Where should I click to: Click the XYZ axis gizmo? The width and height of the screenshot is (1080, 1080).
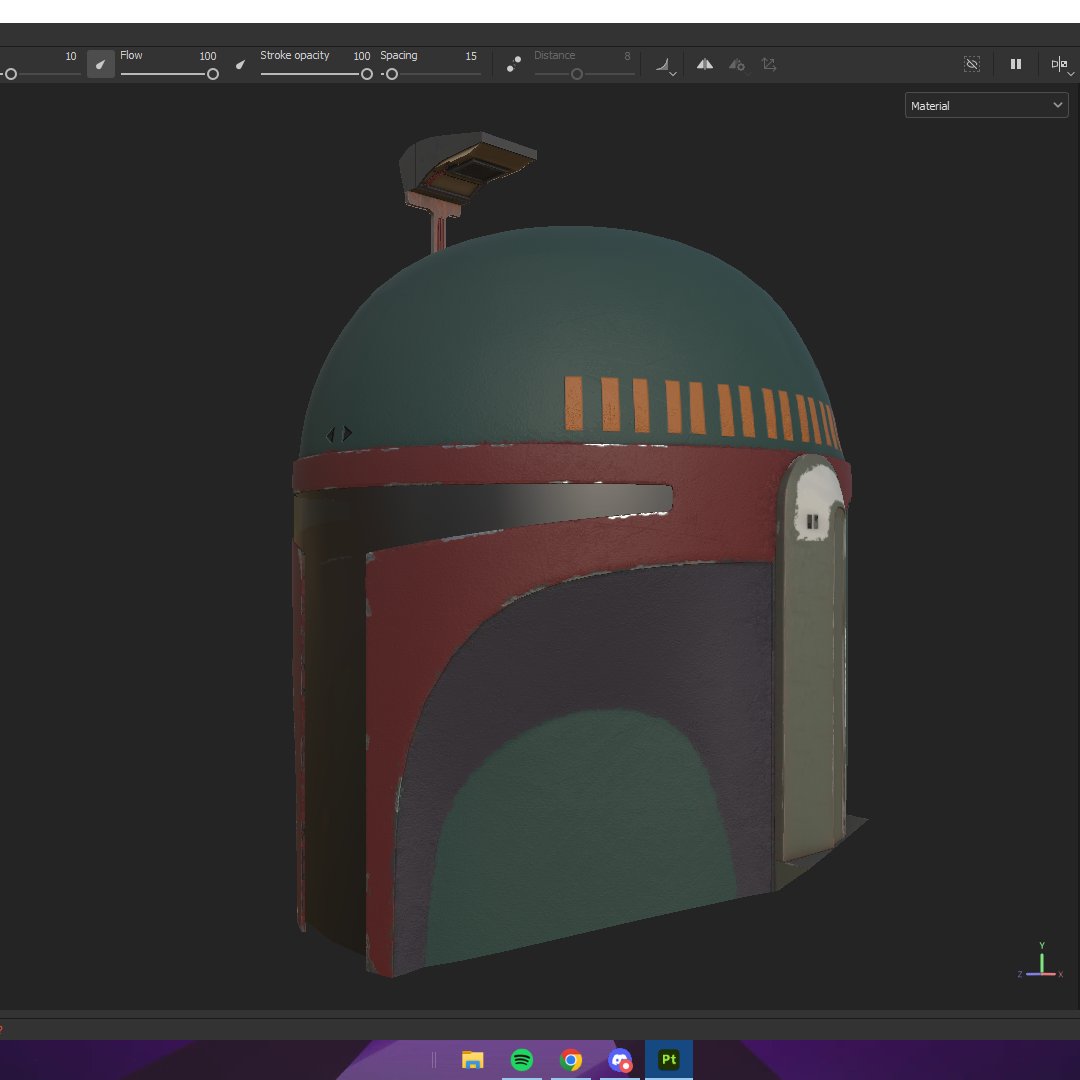tap(1041, 960)
